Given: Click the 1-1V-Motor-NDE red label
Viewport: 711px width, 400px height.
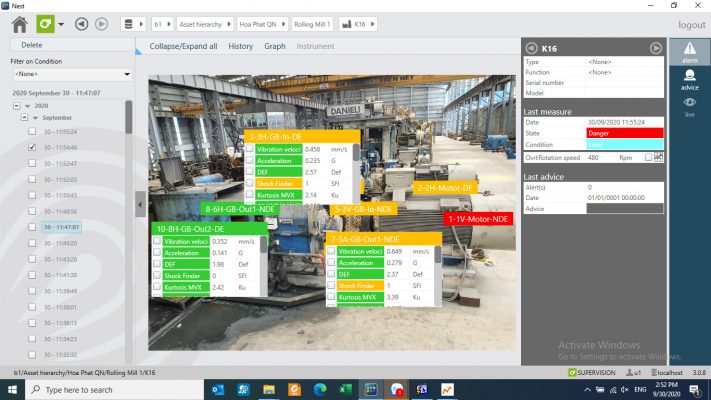Looking at the screenshot, I should tap(478, 219).
